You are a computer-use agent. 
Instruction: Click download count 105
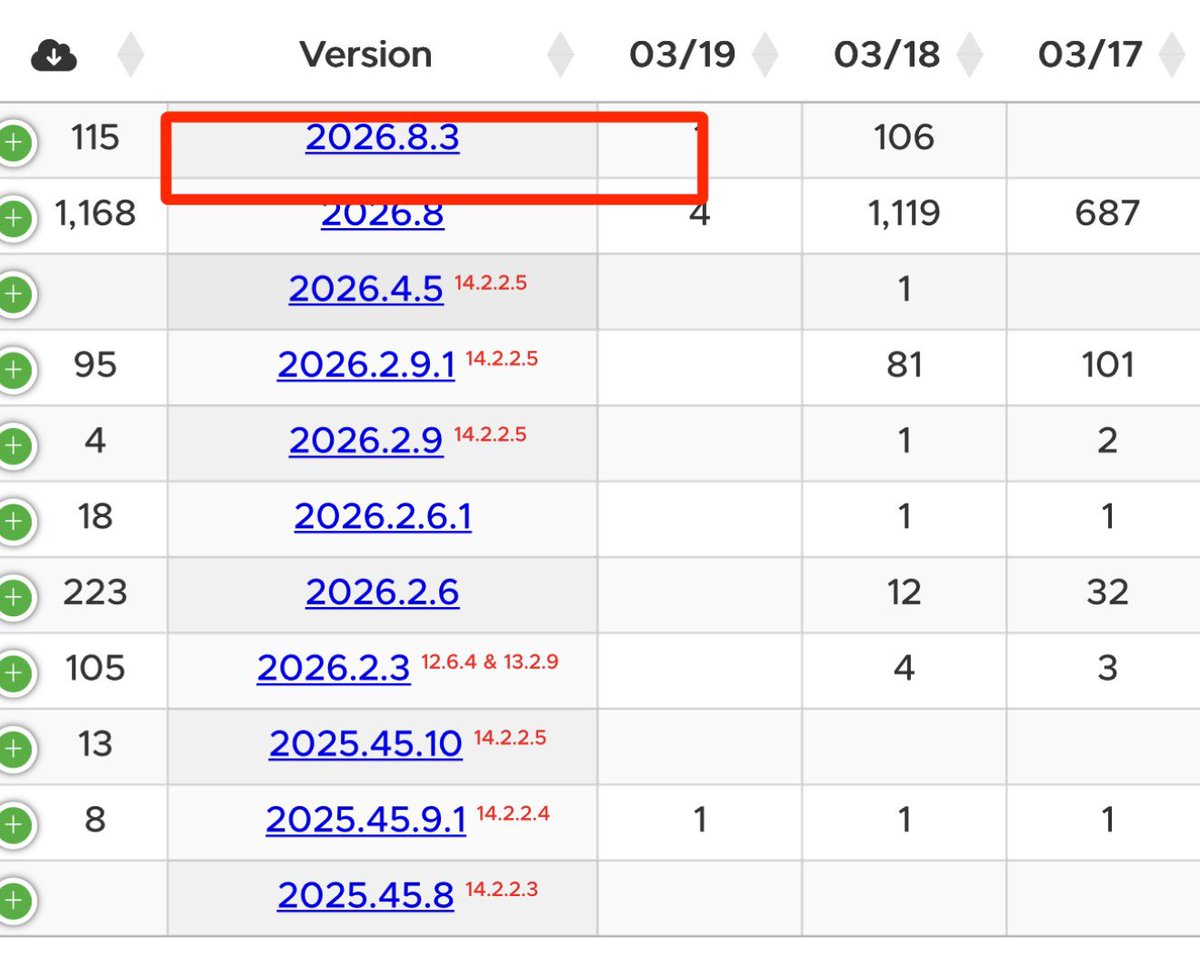95,670
